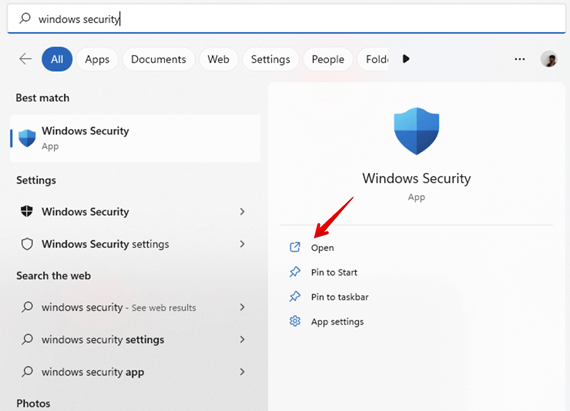Switch to the Documents filter tab
This screenshot has height=411, width=570.
pos(158,59)
